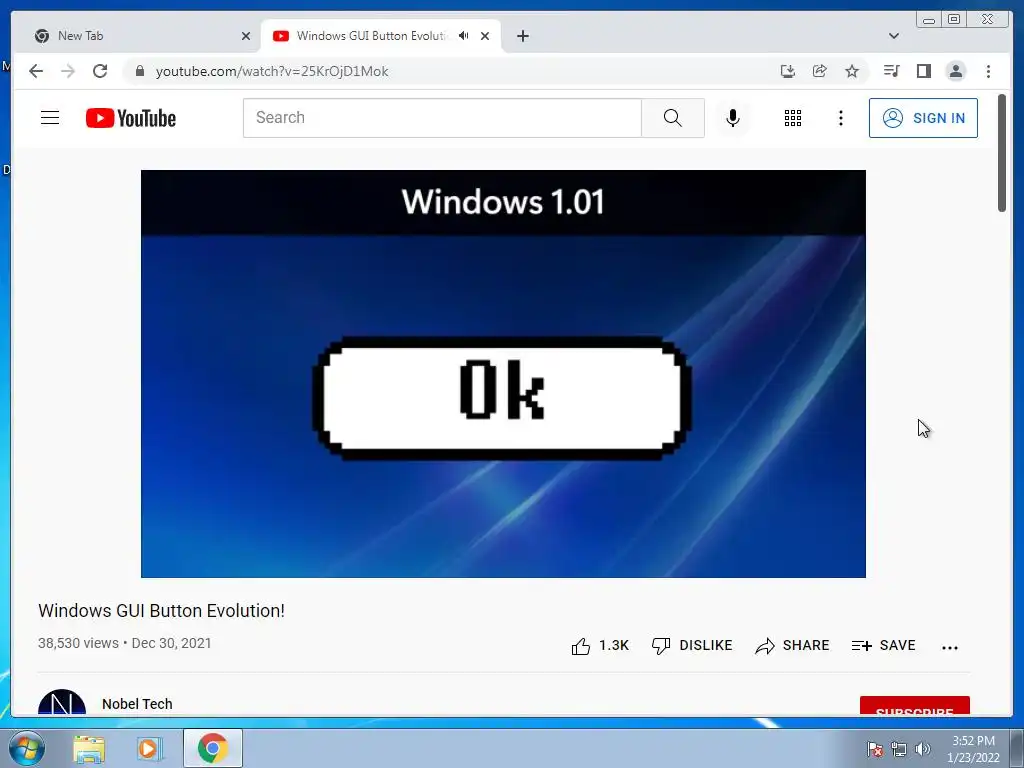This screenshot has height=768, width=1024.
Task: Click the browser forward arrow
Action: click(x=68, y=71)
